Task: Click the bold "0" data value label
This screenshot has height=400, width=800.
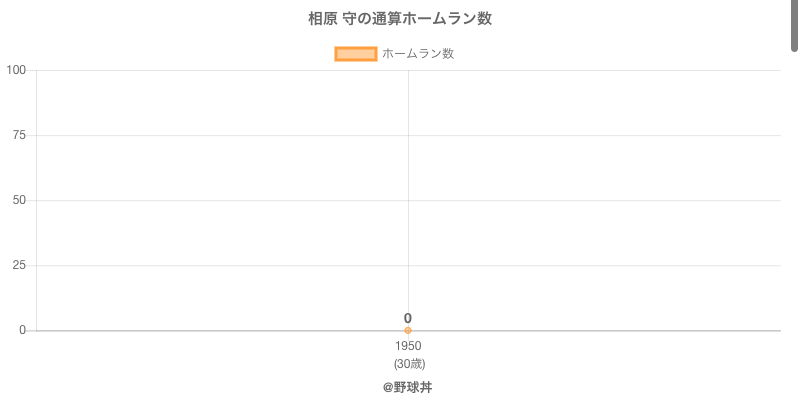Action: pos(408,318)
